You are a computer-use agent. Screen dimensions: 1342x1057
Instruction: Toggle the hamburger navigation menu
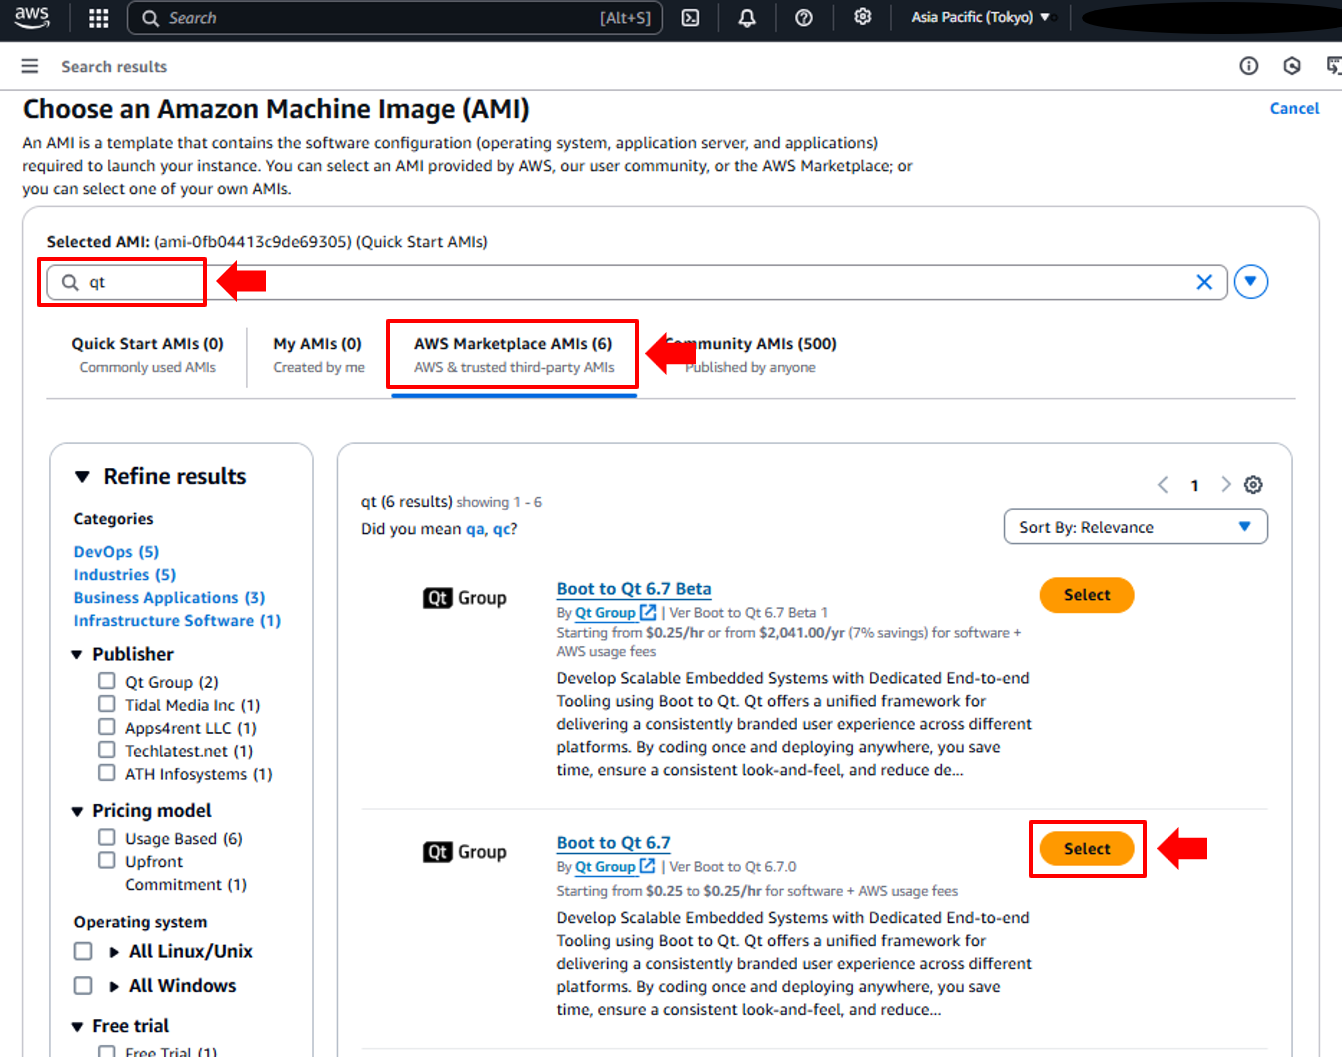30,66
